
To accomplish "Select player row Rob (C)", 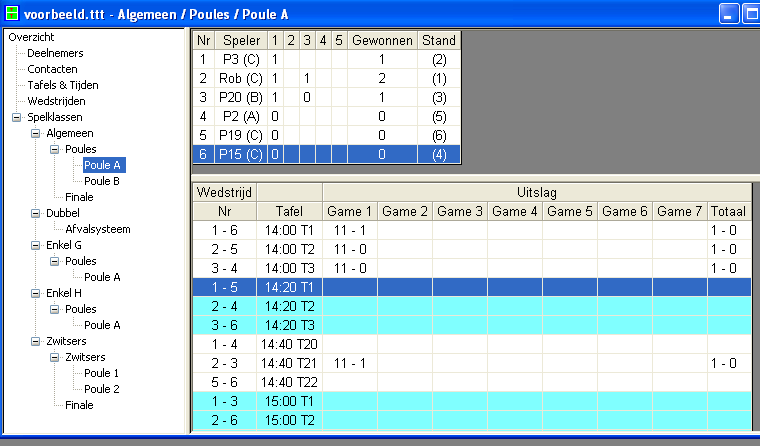I will coord(240,78).
